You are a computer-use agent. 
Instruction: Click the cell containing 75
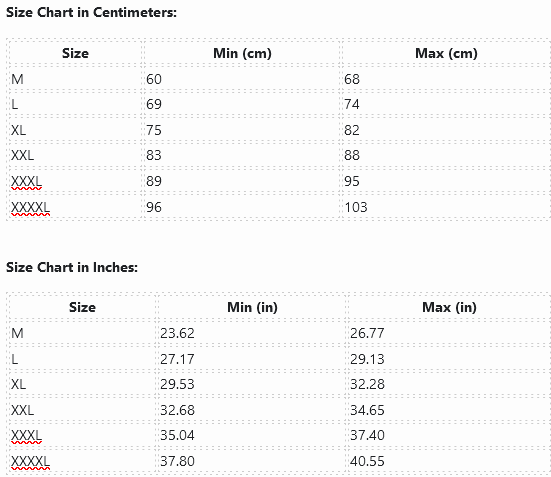coord(242,130)
